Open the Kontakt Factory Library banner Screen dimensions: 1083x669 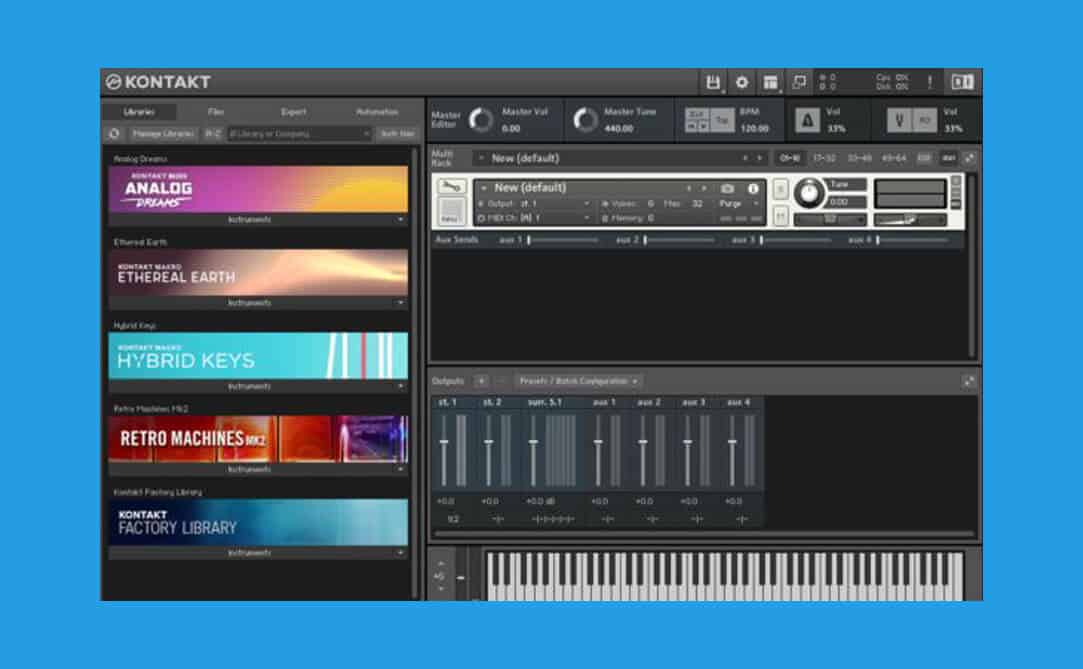[x=258, y=523]
